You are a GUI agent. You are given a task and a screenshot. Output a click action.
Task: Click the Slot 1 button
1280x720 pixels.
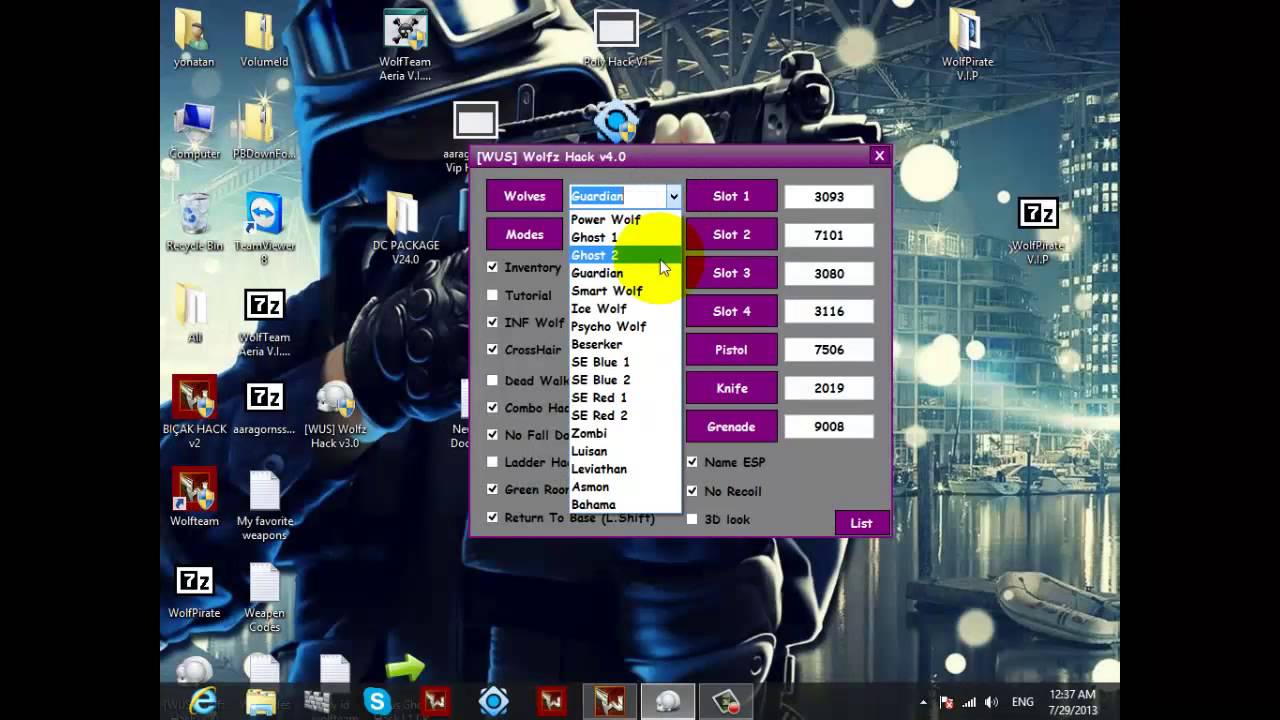pyautogui.click(x=731, y=196)
